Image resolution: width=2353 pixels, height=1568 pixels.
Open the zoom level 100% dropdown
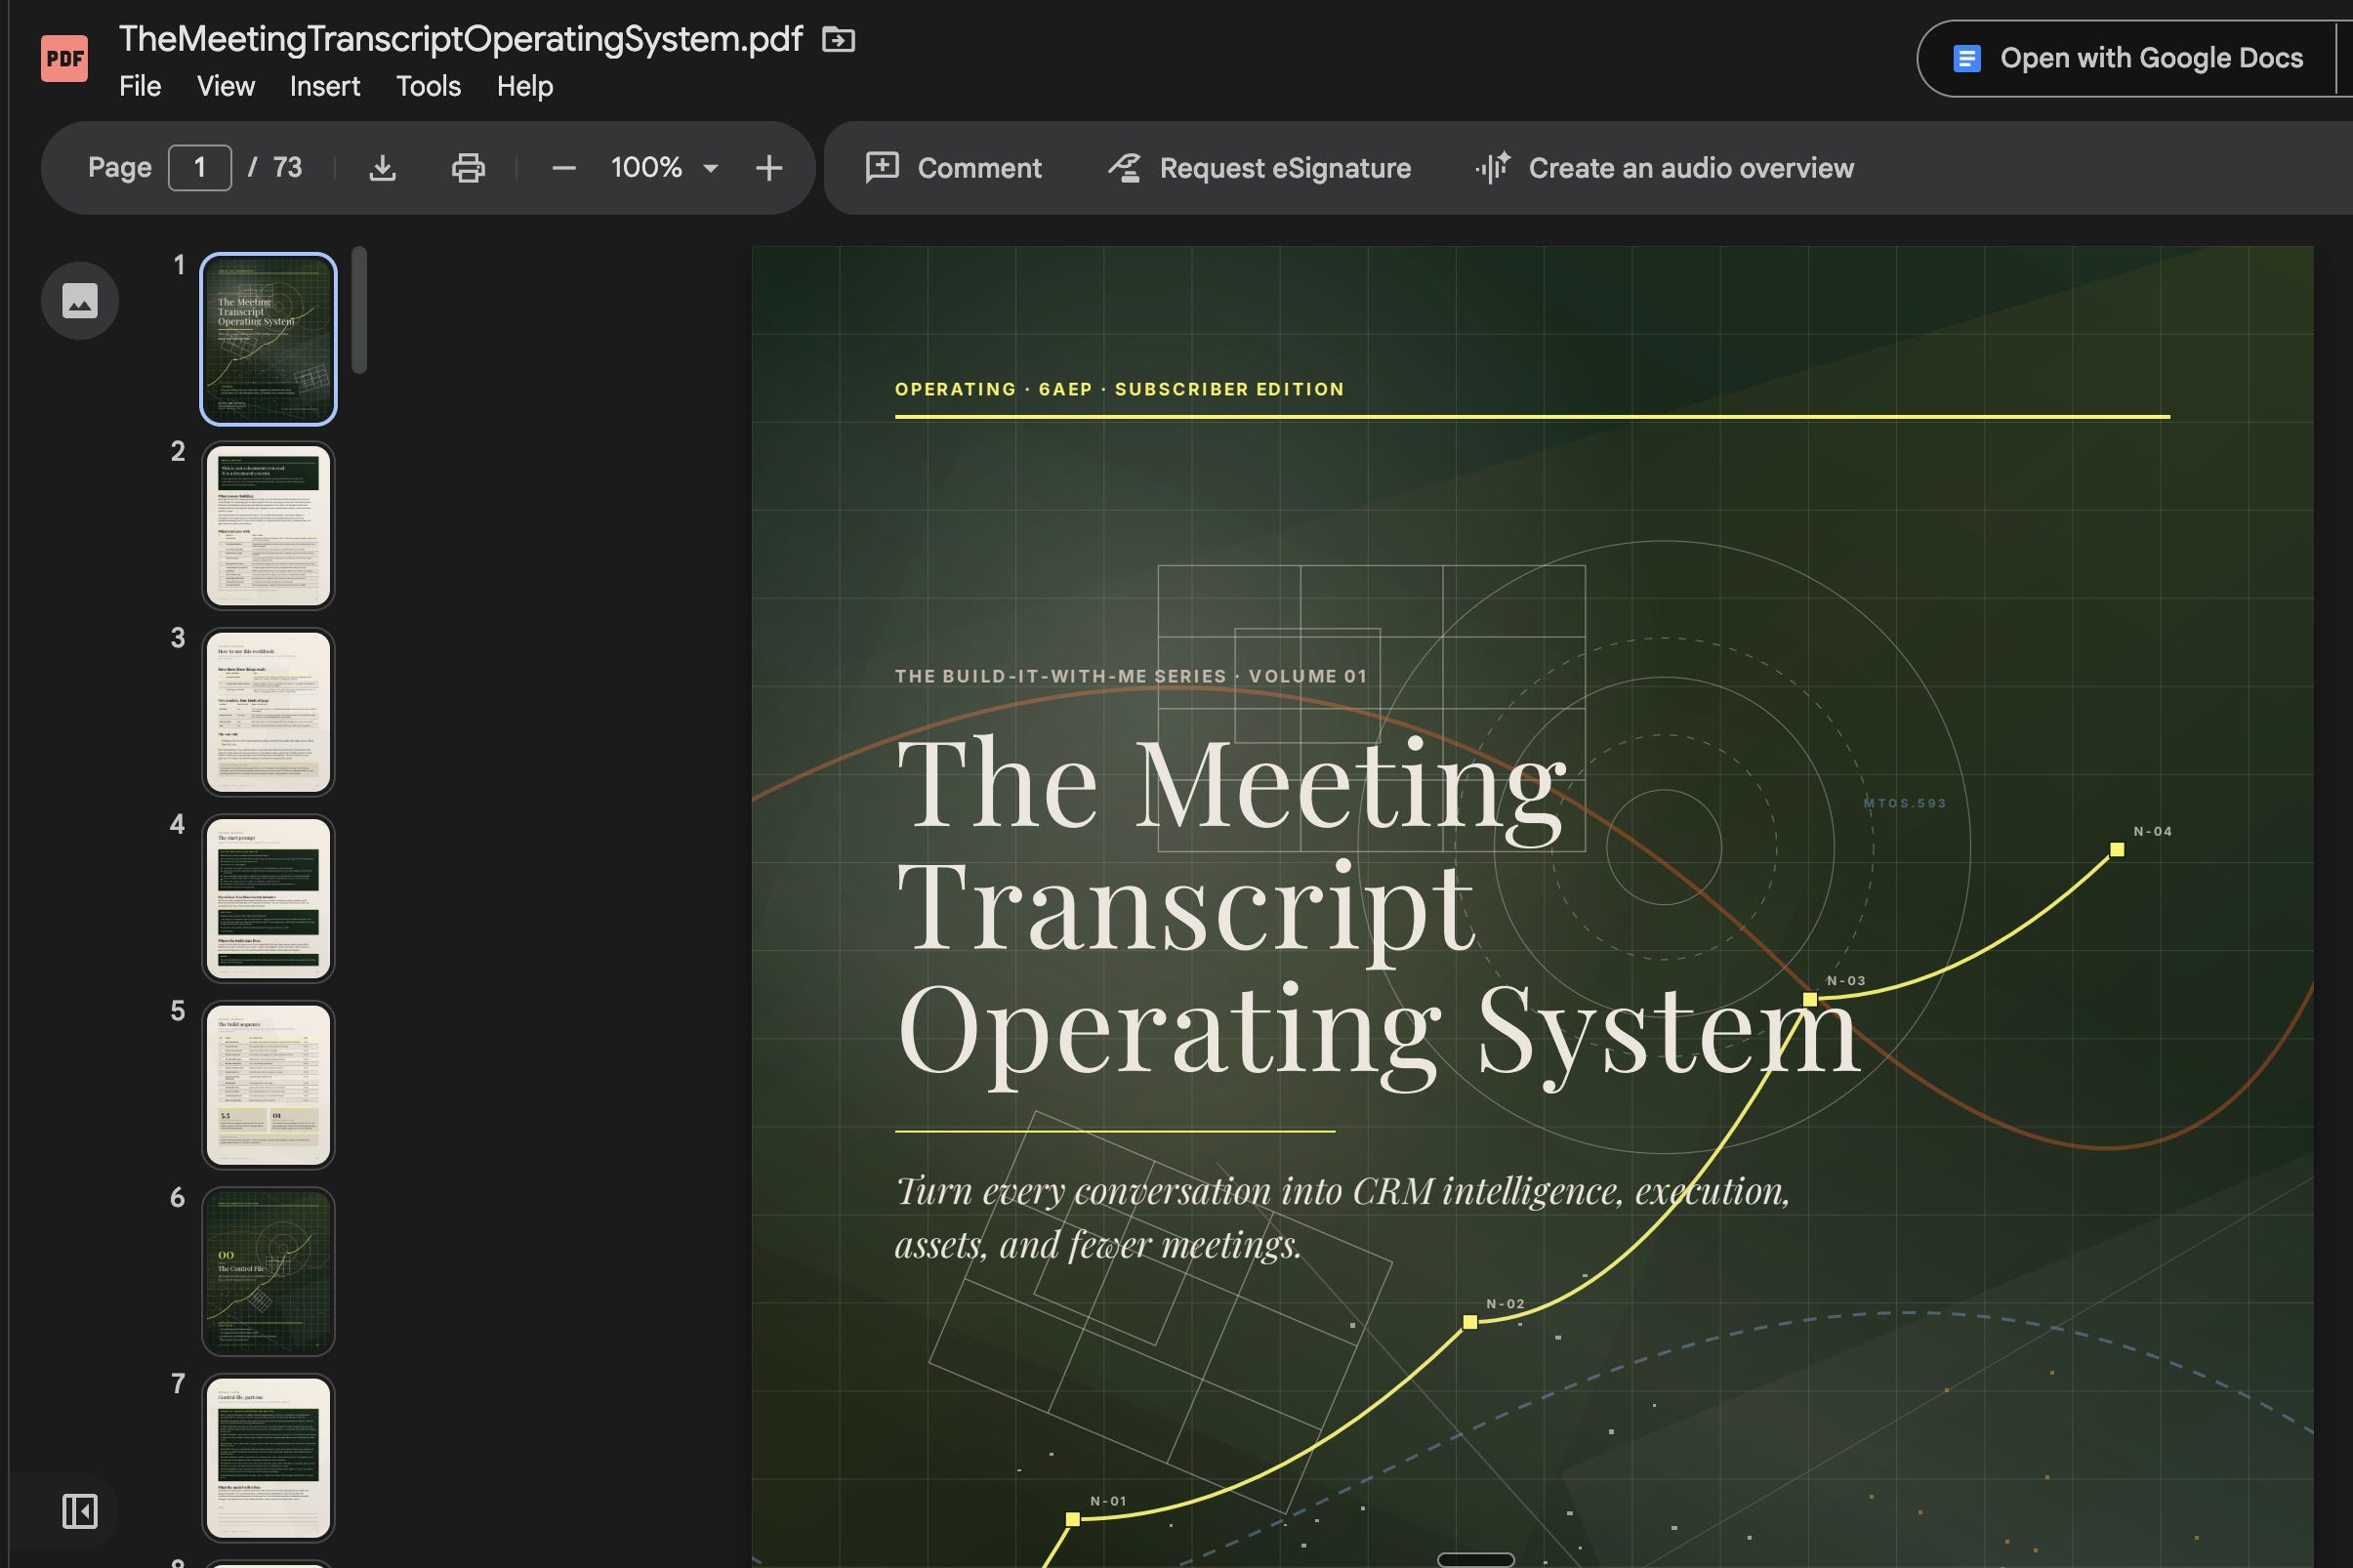pyautogui.click(x=665, y=168)
